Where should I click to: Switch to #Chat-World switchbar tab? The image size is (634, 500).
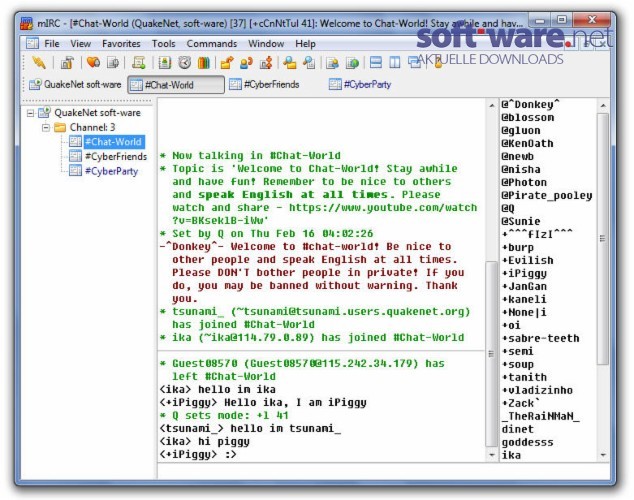point(176,84)
